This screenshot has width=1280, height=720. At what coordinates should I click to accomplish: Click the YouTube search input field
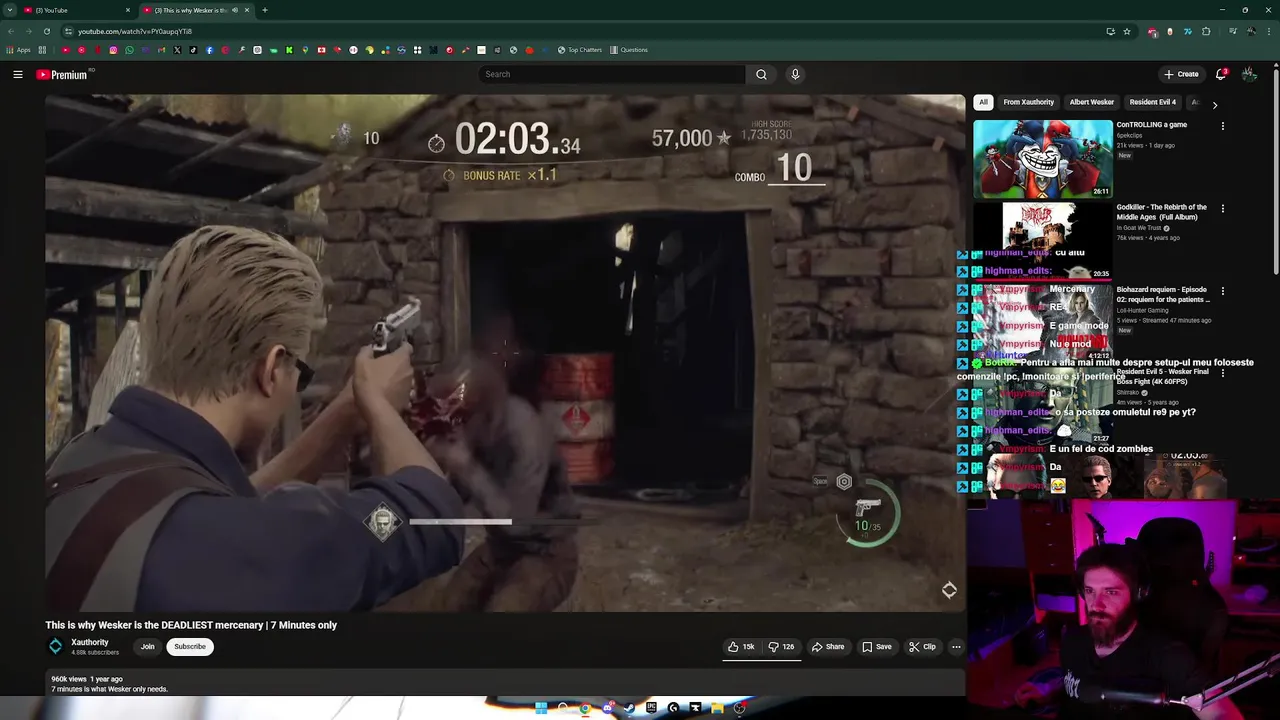[612, 74]
